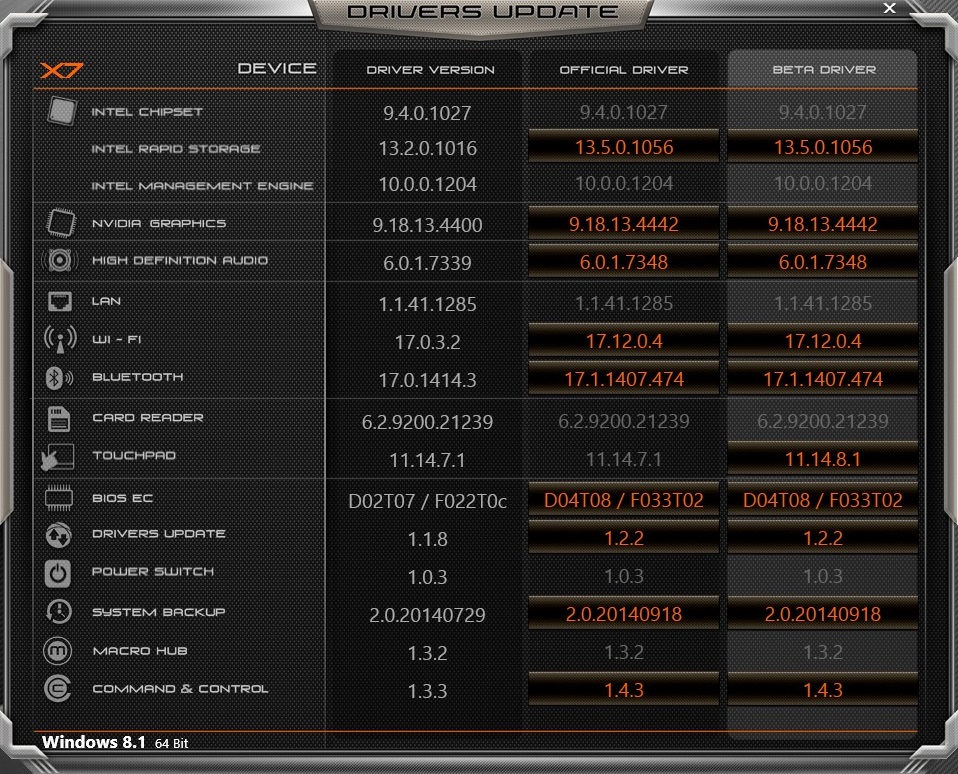958x774 pixels.
Task: Install official BIOS EC update D04T08 / F033T02
Action: point(624,500)
